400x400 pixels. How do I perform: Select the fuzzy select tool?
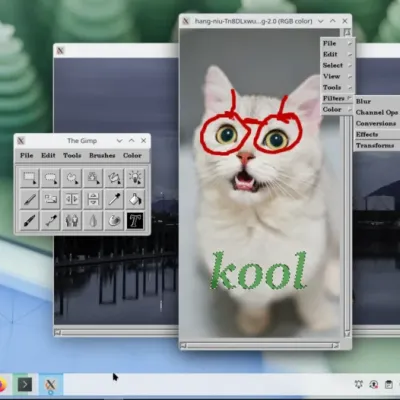point(93,177)
